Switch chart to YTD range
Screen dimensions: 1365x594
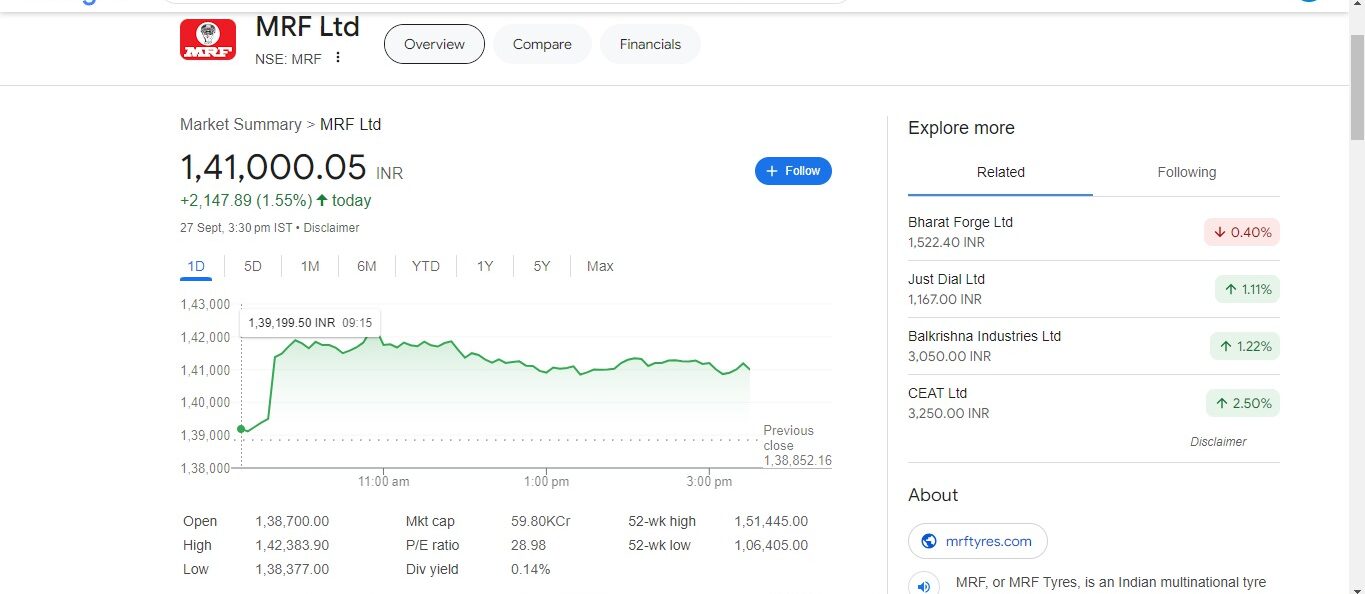click(x=426, y=266)
